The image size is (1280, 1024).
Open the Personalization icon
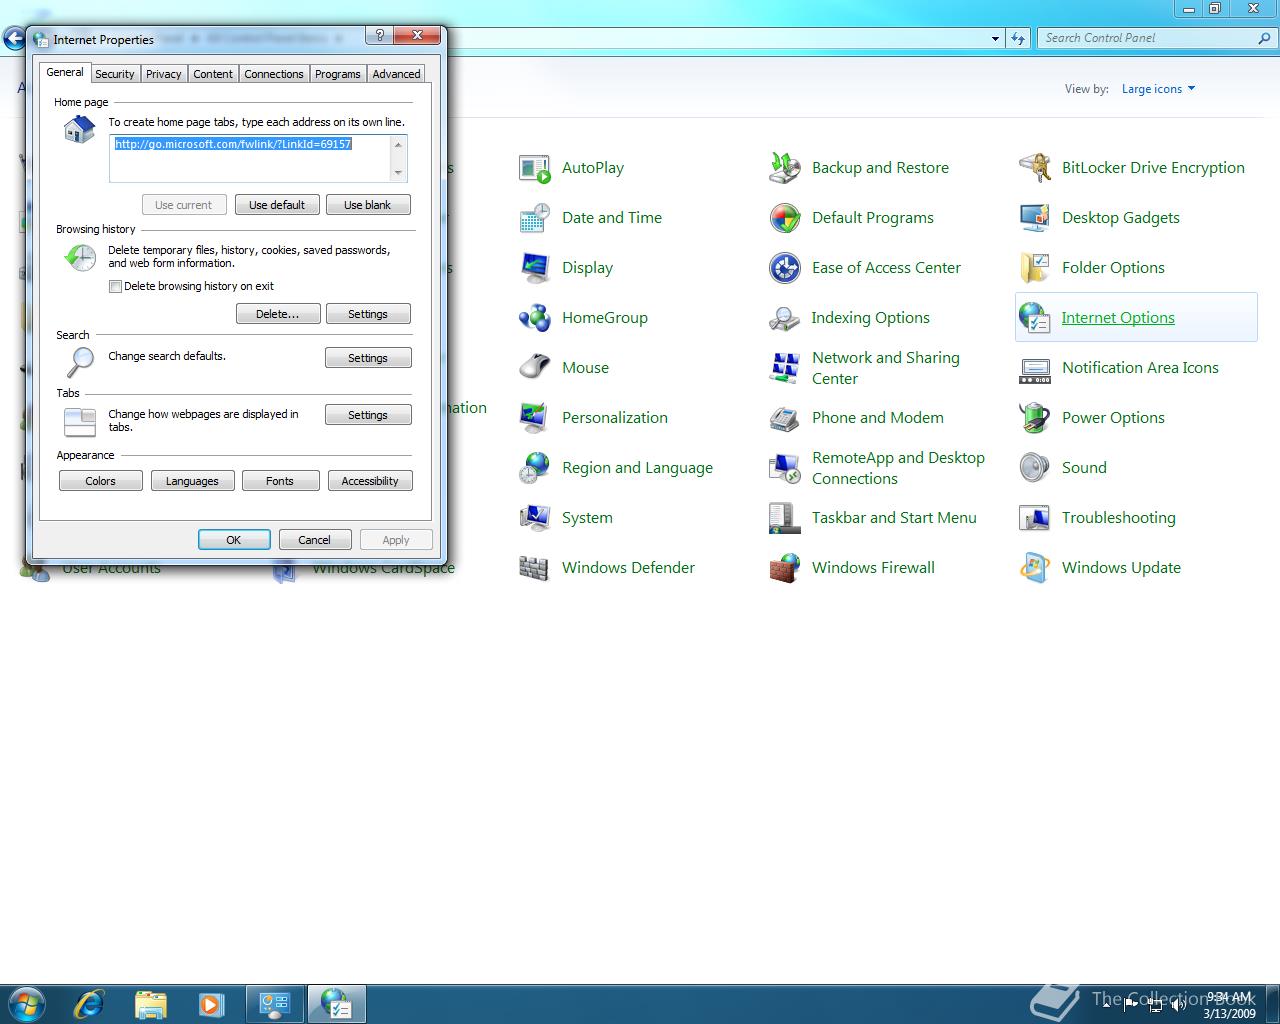[535, 418]
